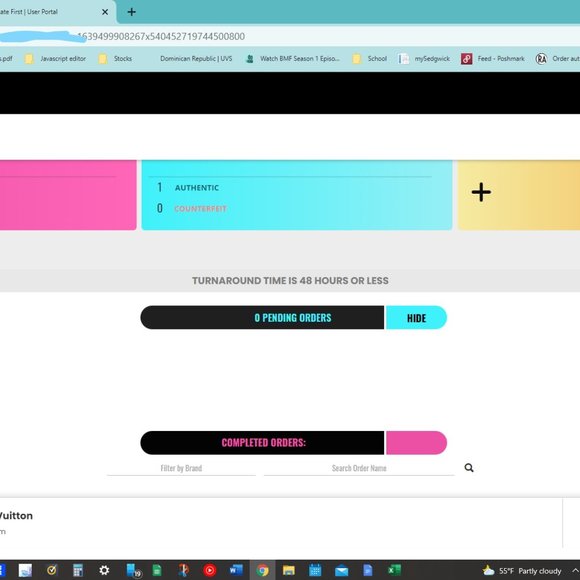
Task: Open the Calculator taskbar icon
Action: pyautogui.click(x=78, y=570)
